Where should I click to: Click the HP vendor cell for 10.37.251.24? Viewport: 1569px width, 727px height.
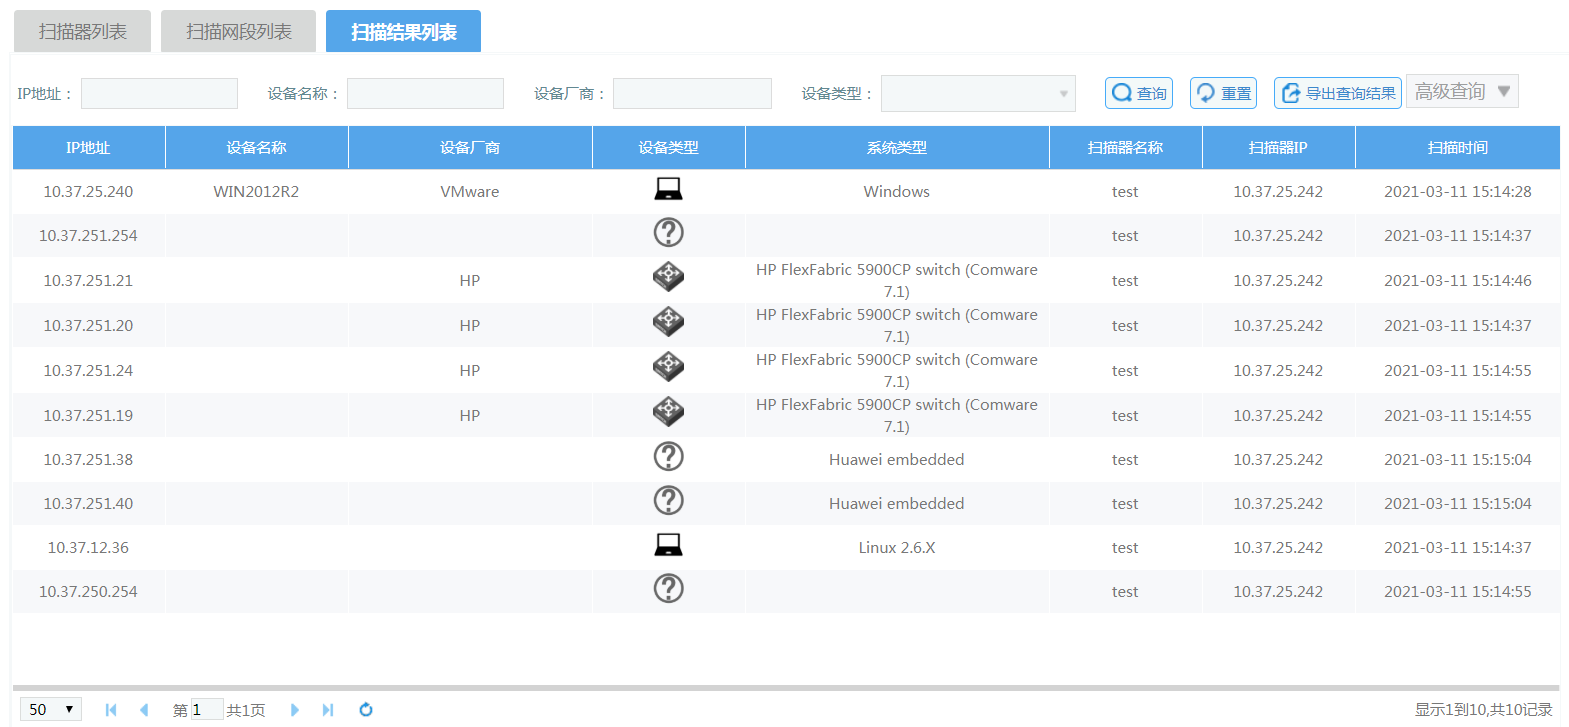(x=470, y=371)
